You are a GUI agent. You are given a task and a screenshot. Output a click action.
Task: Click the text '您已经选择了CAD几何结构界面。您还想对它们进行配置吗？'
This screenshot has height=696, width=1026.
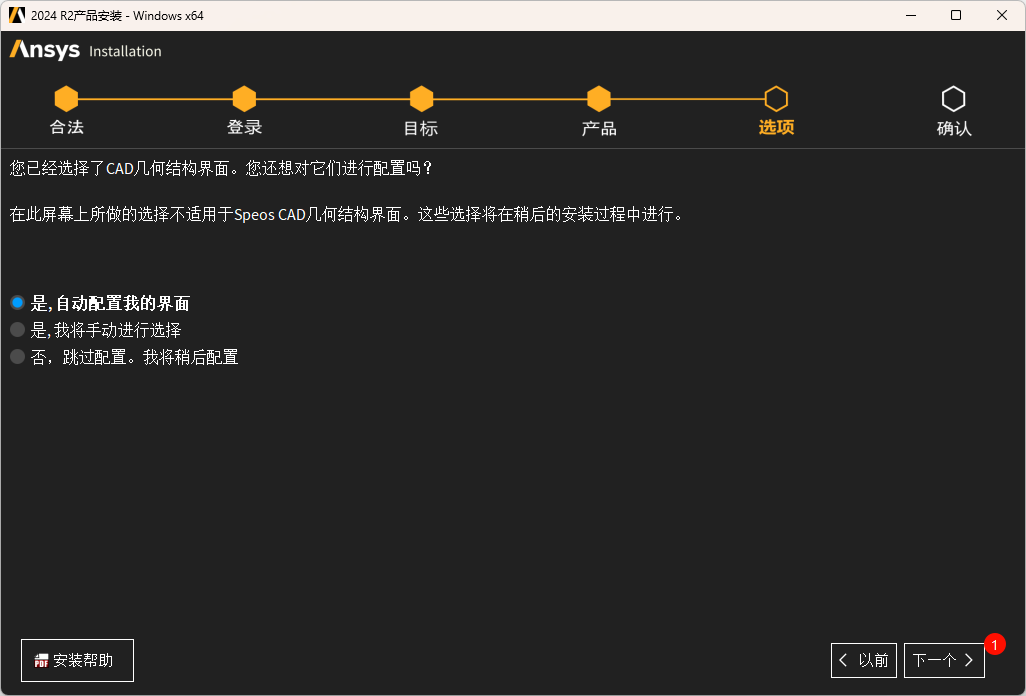221,168
